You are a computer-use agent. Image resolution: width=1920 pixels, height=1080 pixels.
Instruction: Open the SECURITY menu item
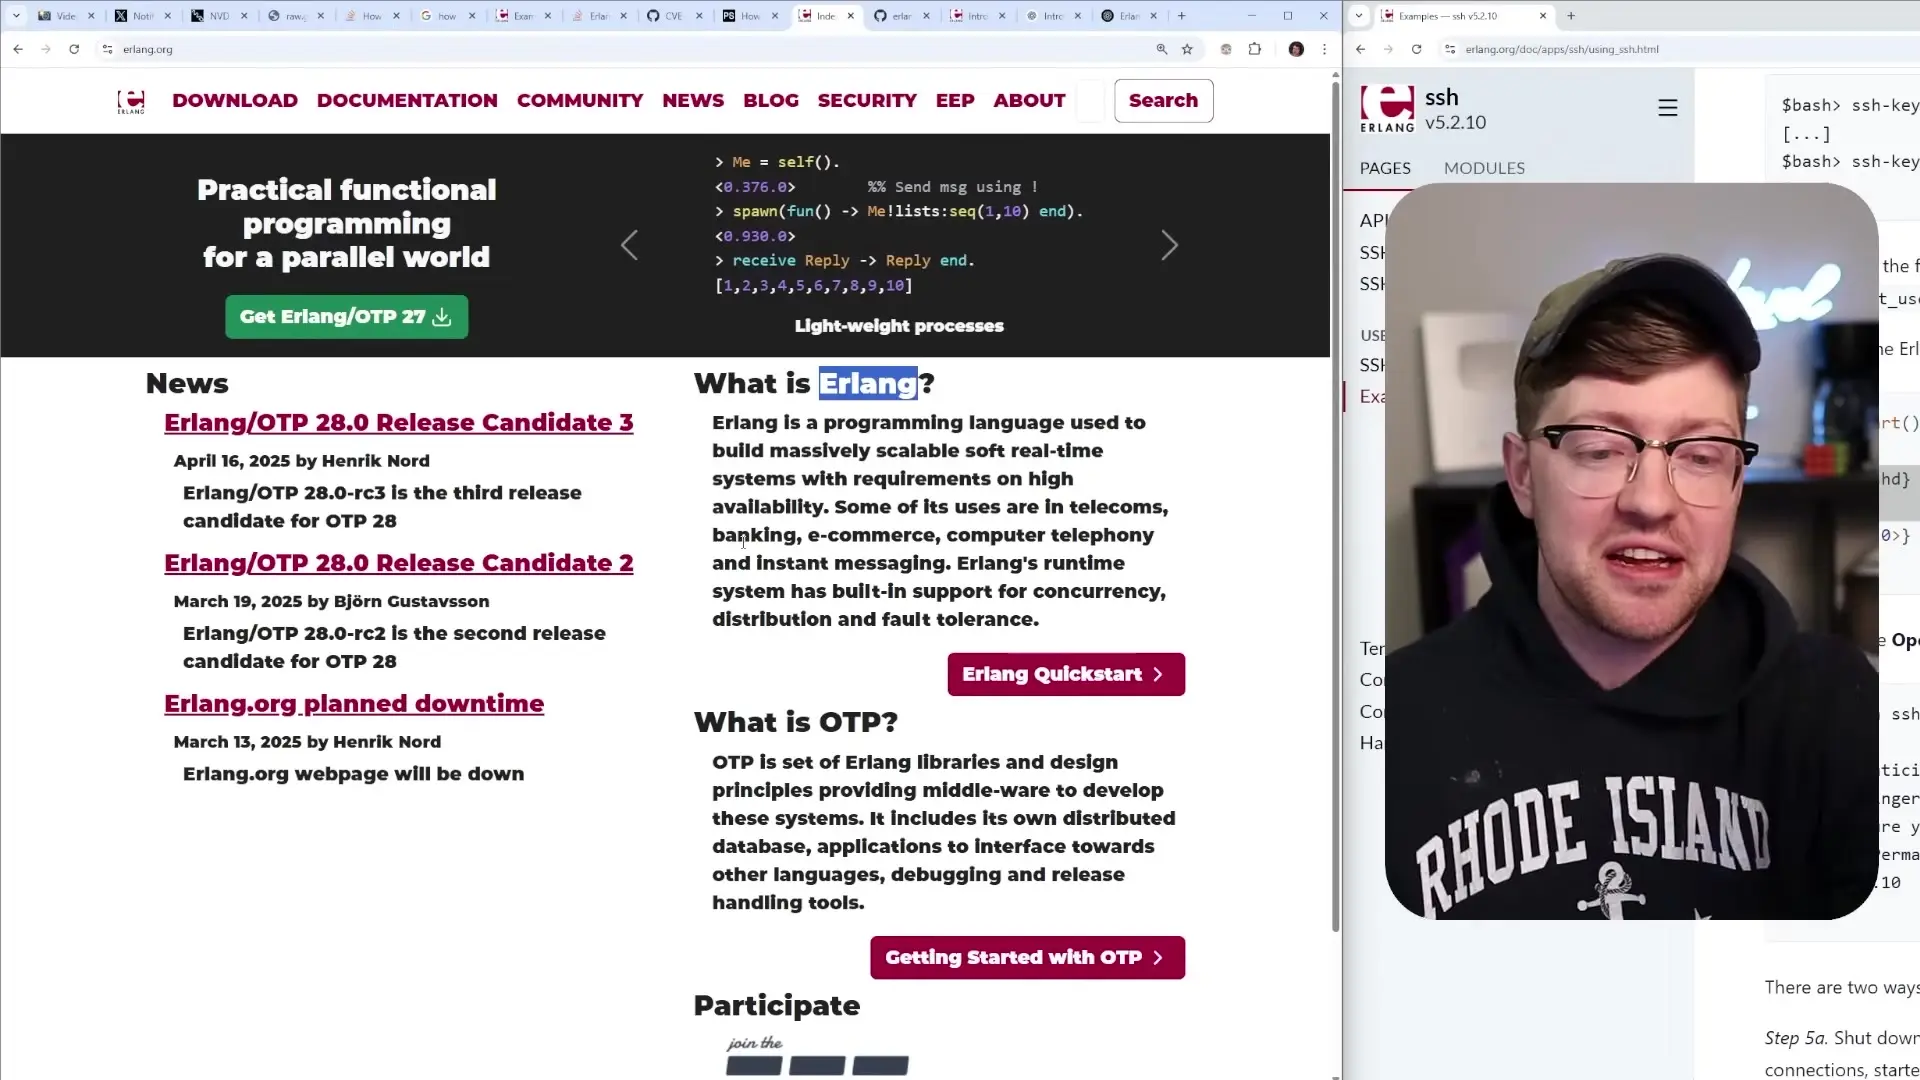tap(867, 100)
